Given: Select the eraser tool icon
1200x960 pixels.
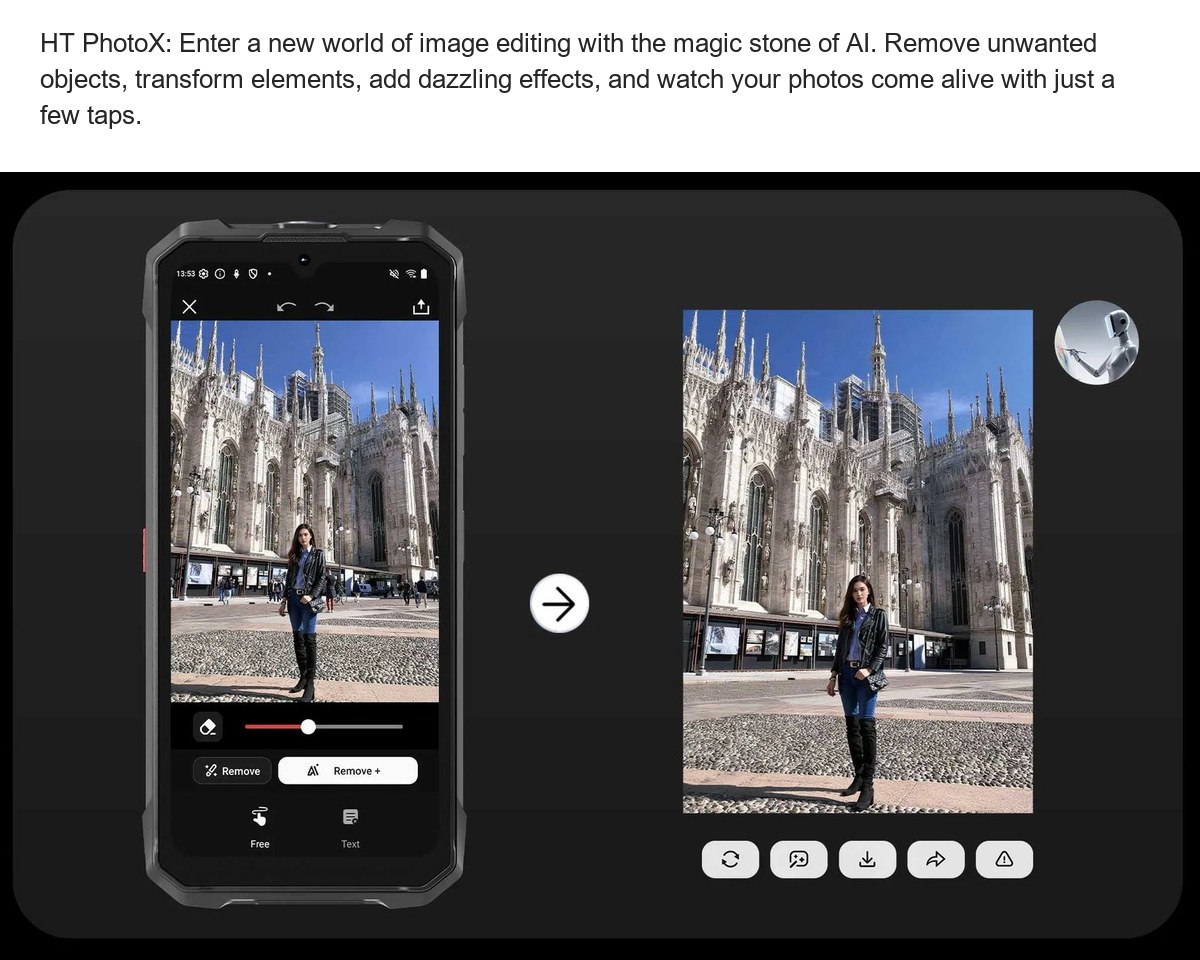Looking at the screenshot, I should coord(208,727).
